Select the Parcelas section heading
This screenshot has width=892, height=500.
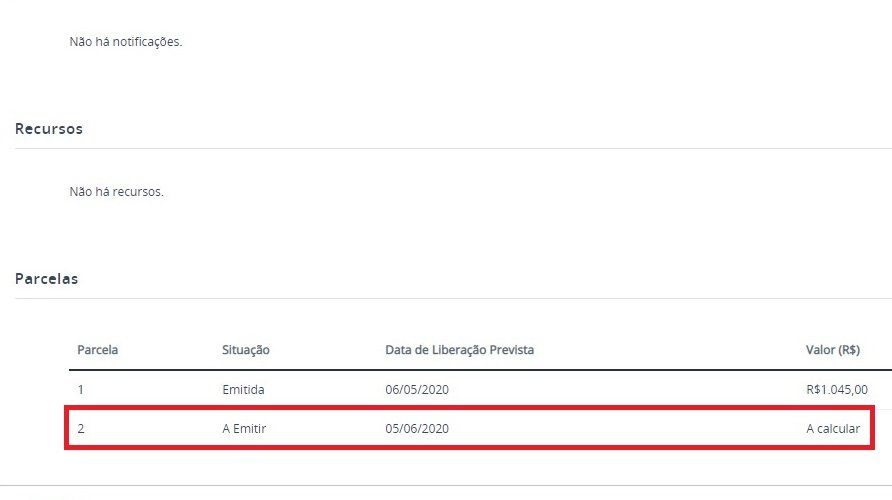click(46, 279)
